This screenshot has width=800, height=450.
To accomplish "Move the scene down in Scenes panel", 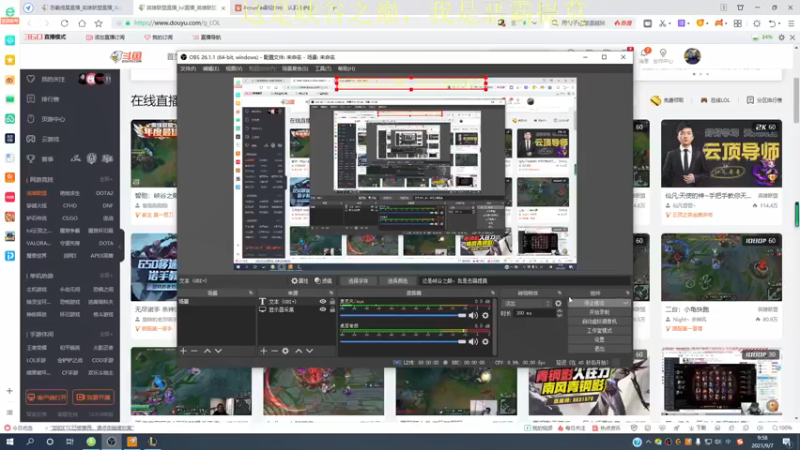I will (x=218, y=351).
